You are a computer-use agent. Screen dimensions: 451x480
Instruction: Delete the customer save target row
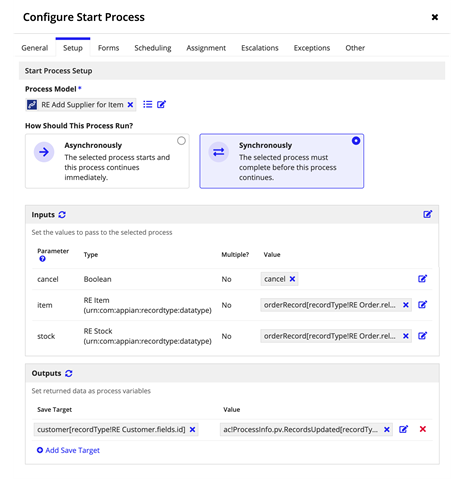[423, 429]
